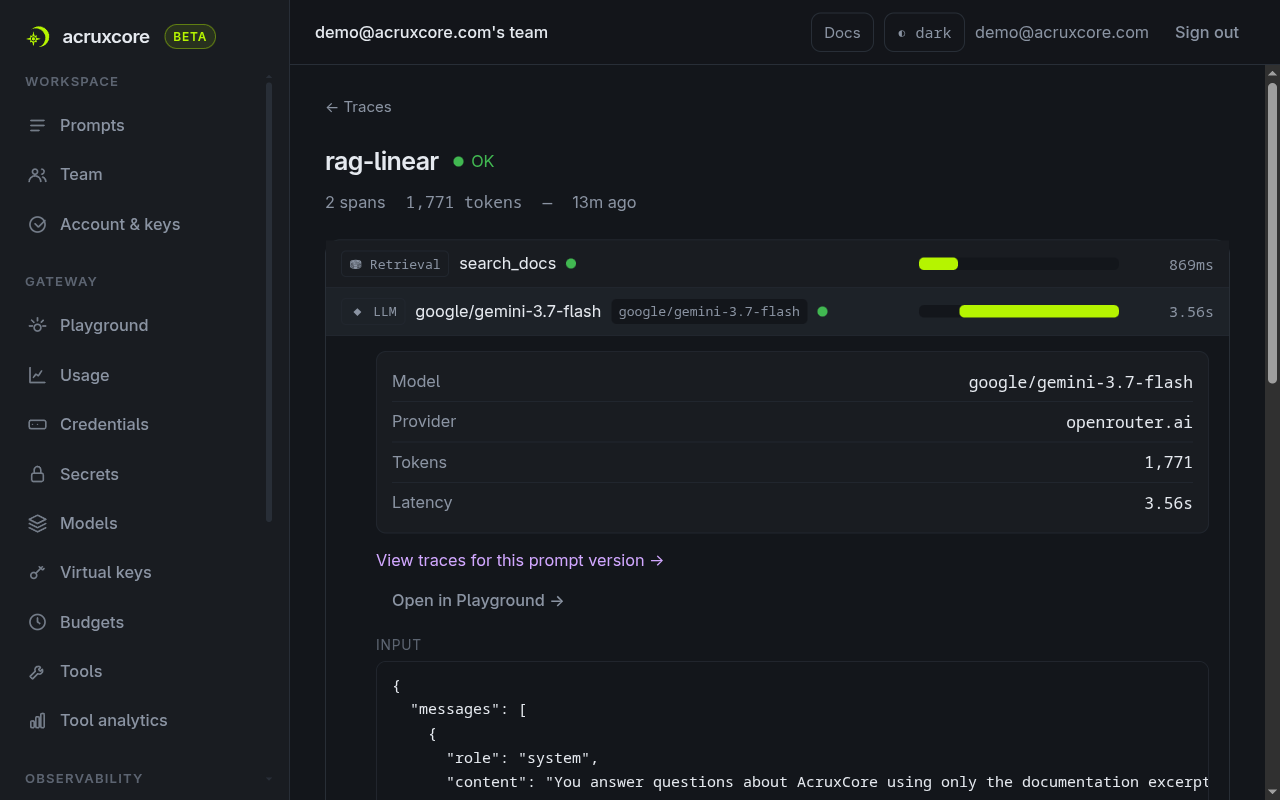Click Open in Playground link
Viewport: 1280px width, 800px height.
click(x=478, y=600)
